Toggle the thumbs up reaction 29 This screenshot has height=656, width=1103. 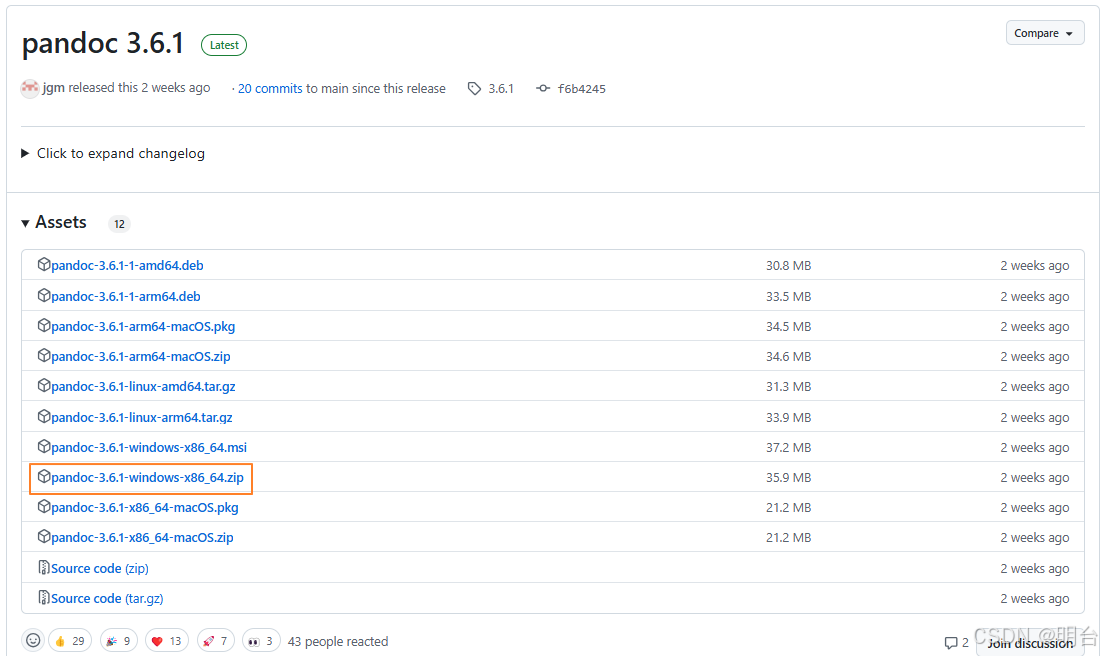[x=70, y=641]
